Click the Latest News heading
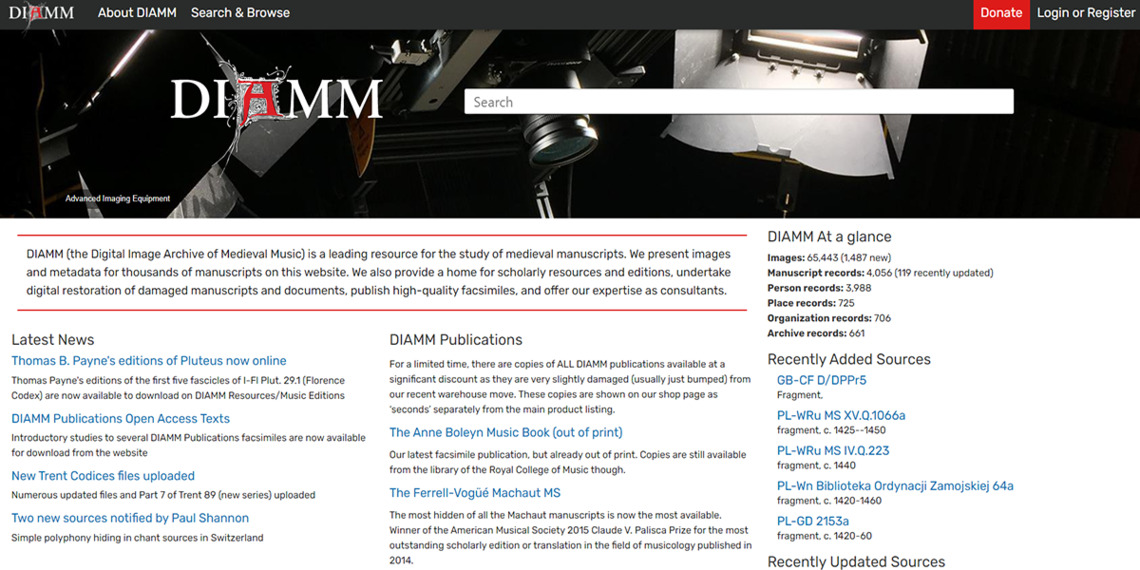 point(53,340)
